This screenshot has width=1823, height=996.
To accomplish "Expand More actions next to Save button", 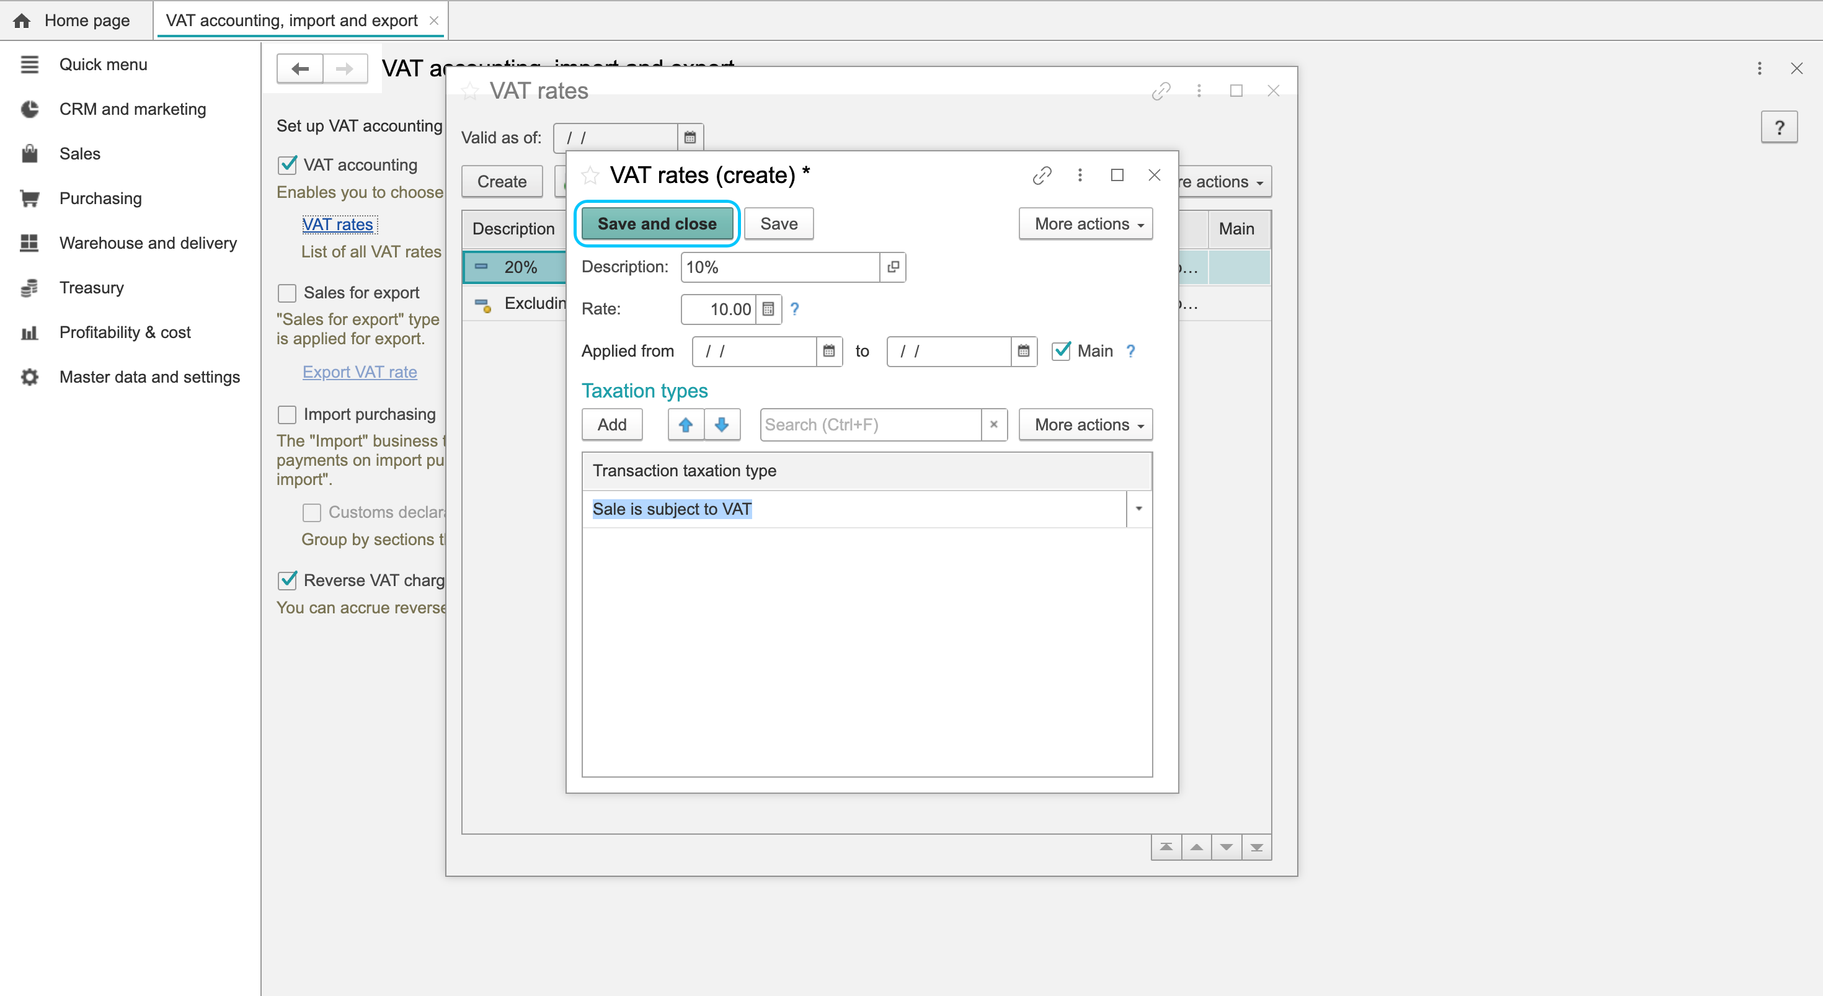I will (1086, 224).
